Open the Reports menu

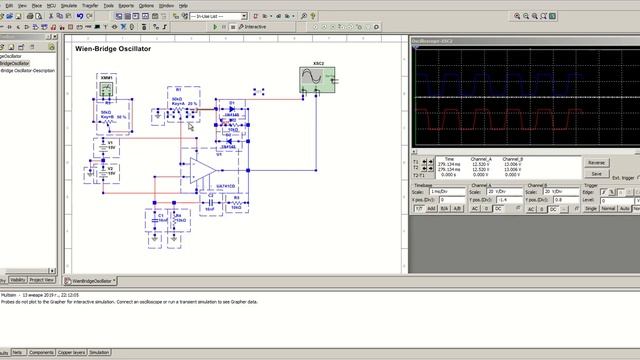[126, 6]
